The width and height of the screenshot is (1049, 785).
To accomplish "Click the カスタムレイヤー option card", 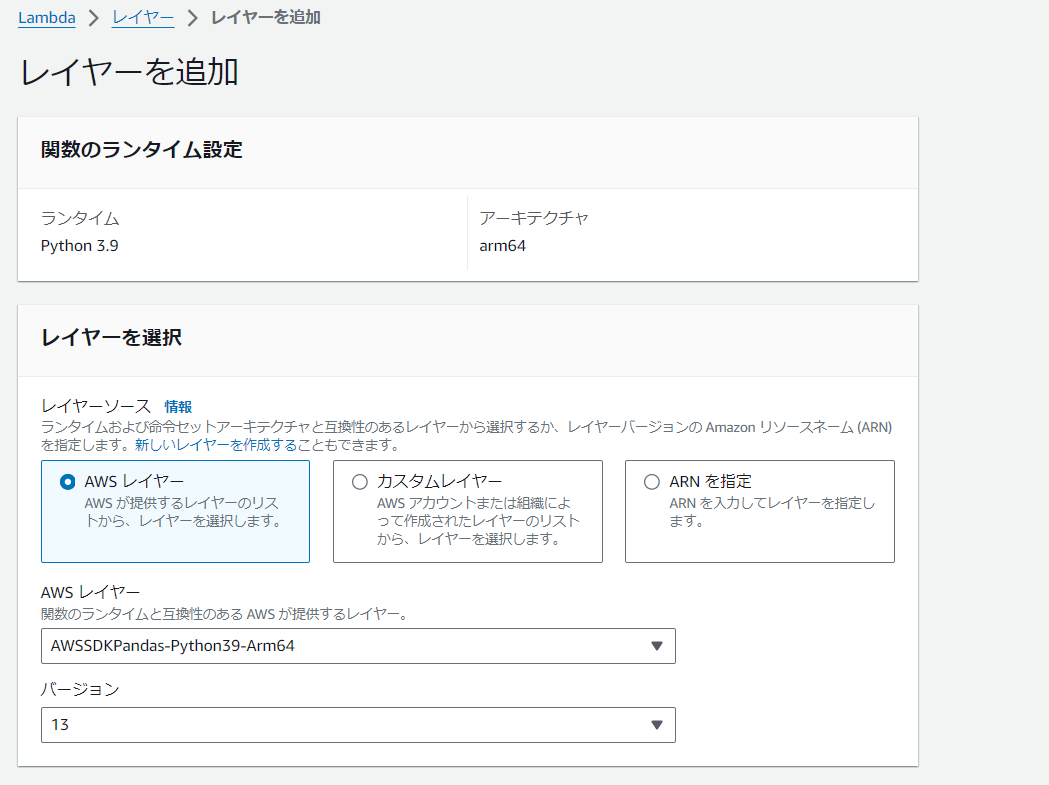I will coord(467,511).
